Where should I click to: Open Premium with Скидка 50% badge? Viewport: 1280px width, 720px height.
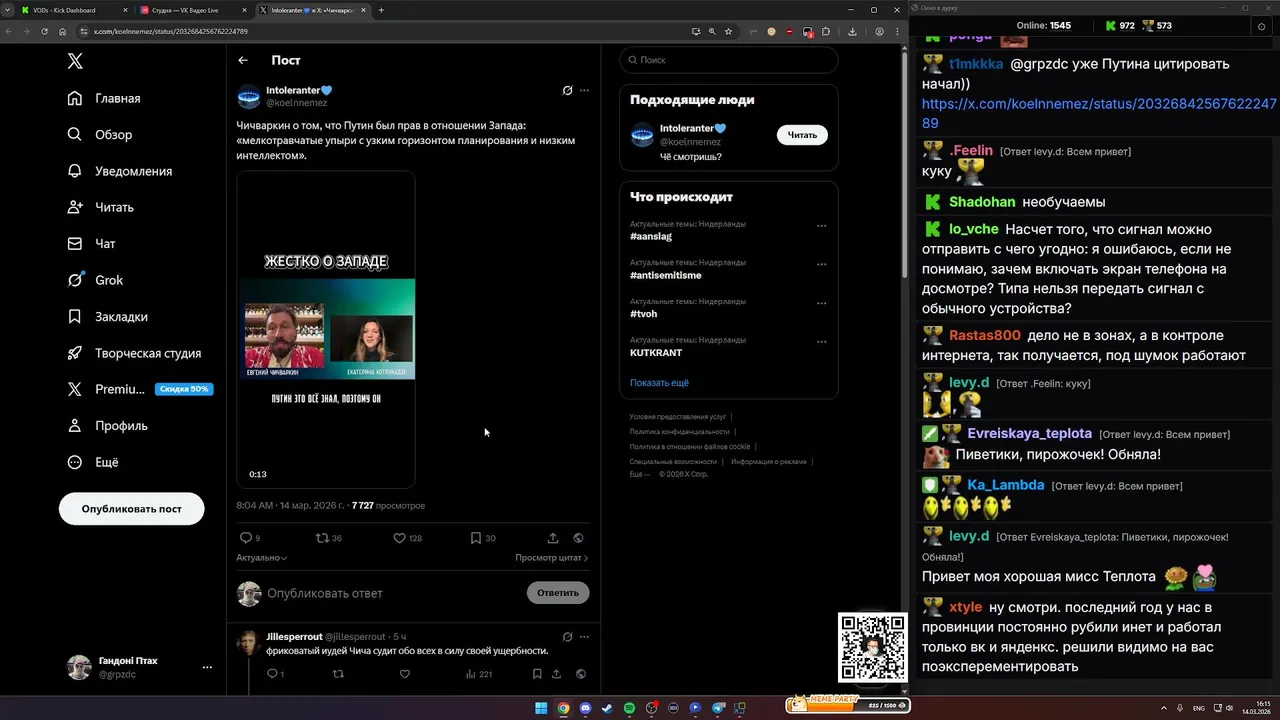point(138,389)
